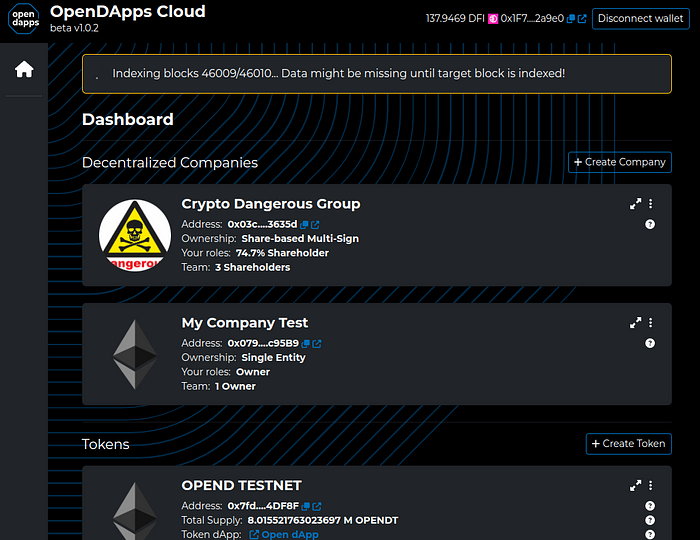This screenshot has width=700, height=540.
Task: Disconnect the wallet
Action: (x=641, y=19)
